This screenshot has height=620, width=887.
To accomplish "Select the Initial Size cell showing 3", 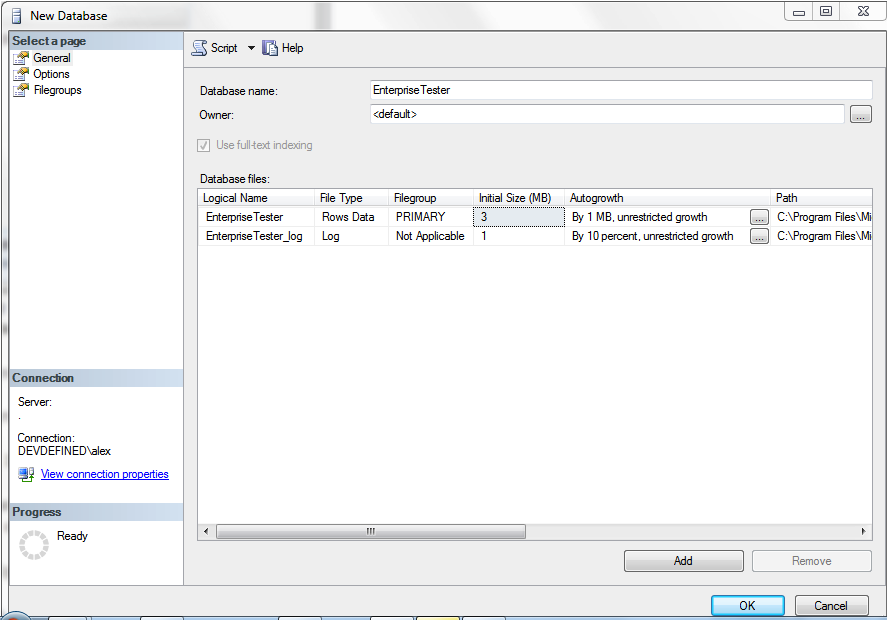I will tap(518, 217).
